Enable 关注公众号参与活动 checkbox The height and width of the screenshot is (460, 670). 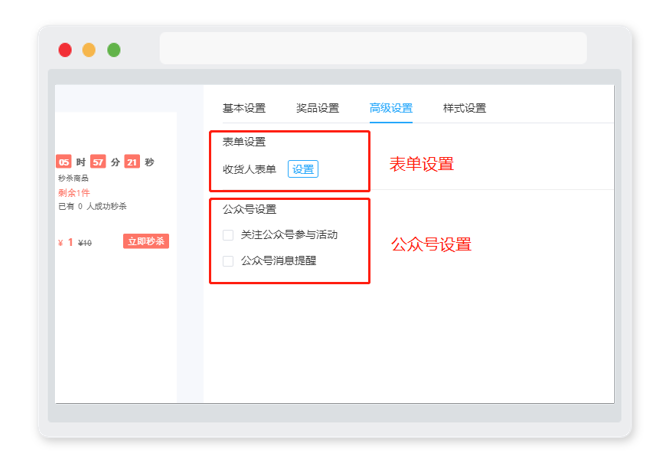228,235
